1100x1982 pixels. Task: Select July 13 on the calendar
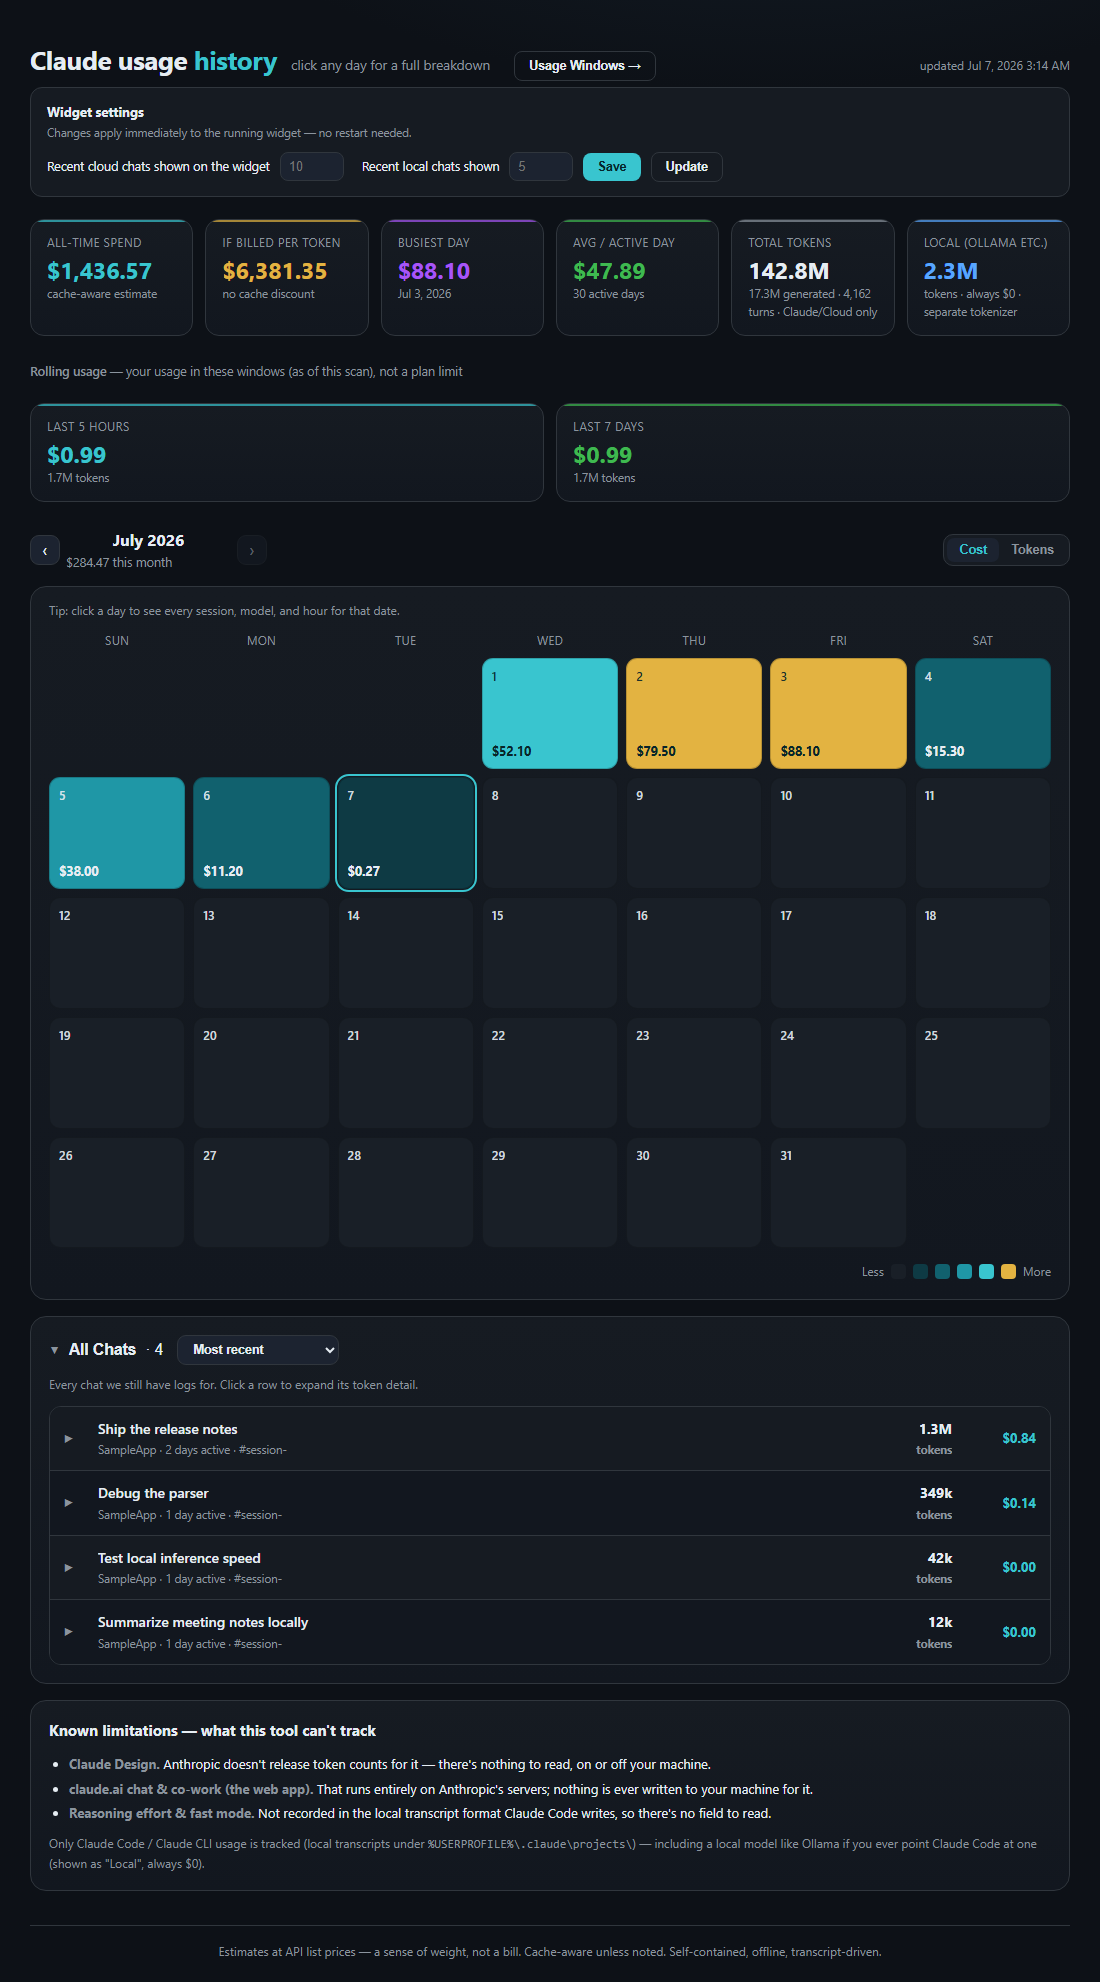coord(261,953)
